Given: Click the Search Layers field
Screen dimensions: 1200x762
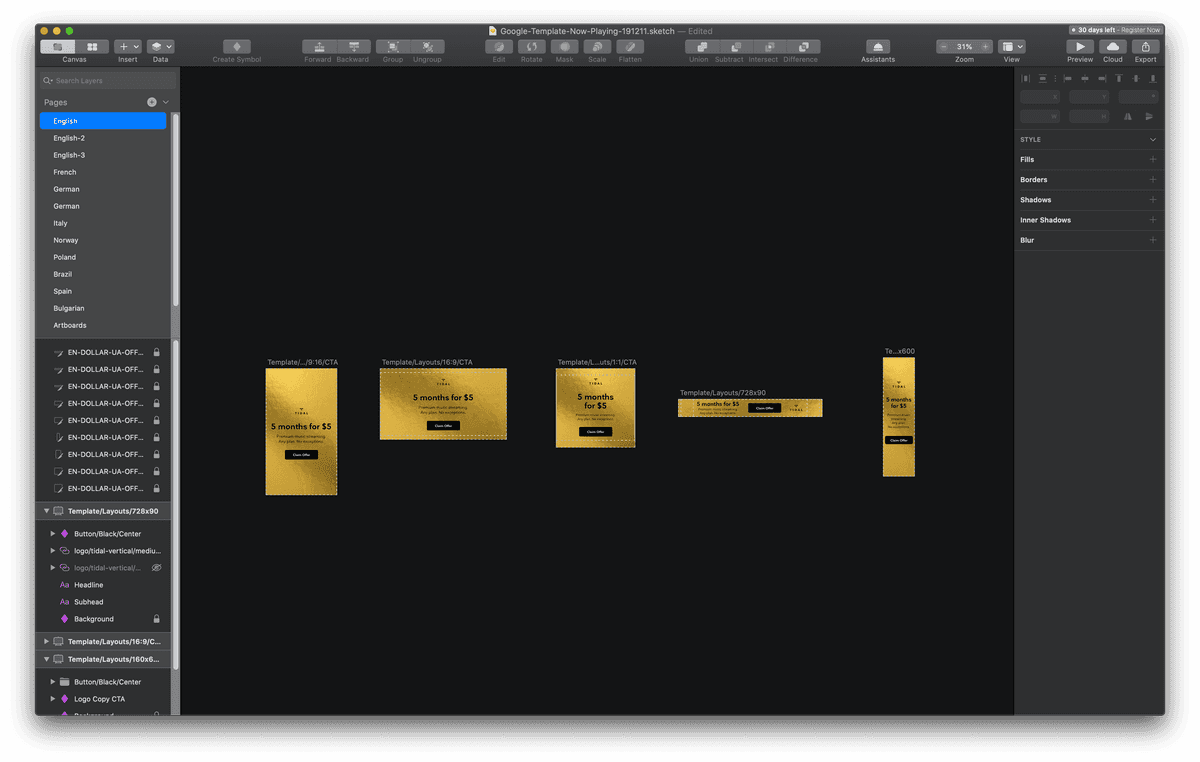Looking at the screenshot, I should click(x=108, y=80).
